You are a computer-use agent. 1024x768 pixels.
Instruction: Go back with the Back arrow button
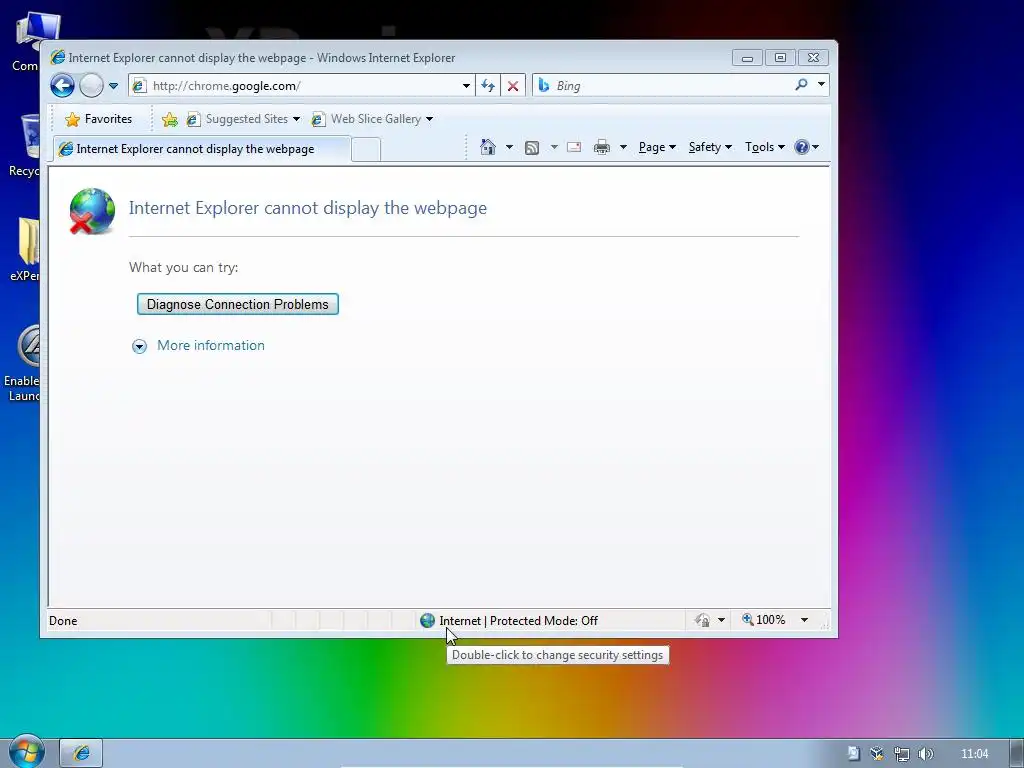[x=63, y=86]
